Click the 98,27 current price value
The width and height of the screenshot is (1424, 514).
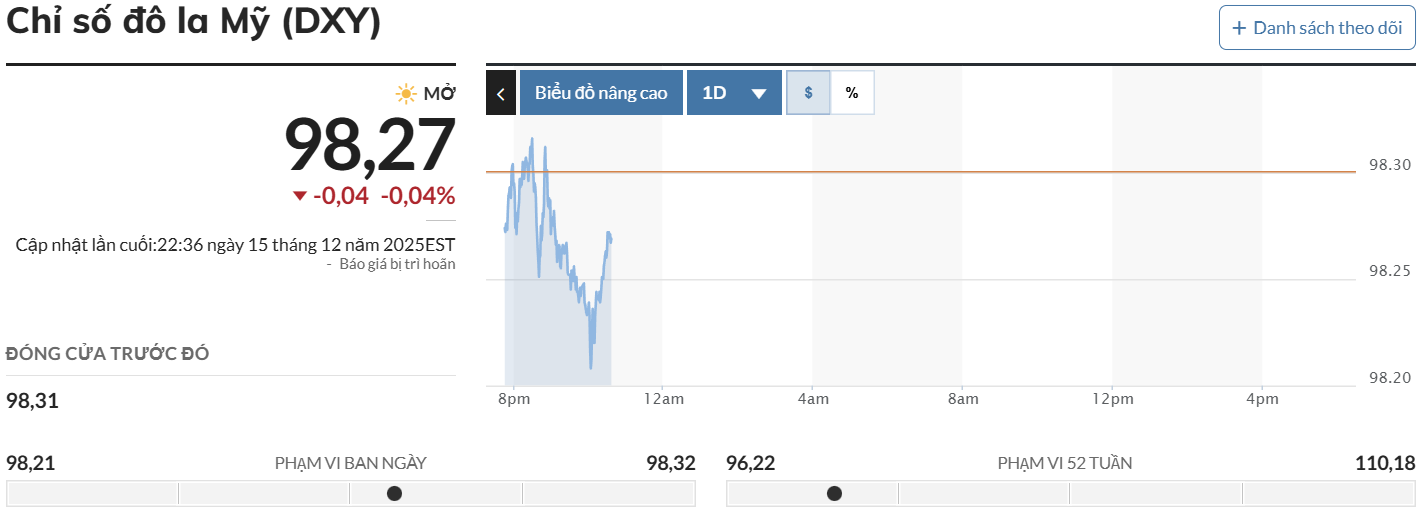click(370, 146)
